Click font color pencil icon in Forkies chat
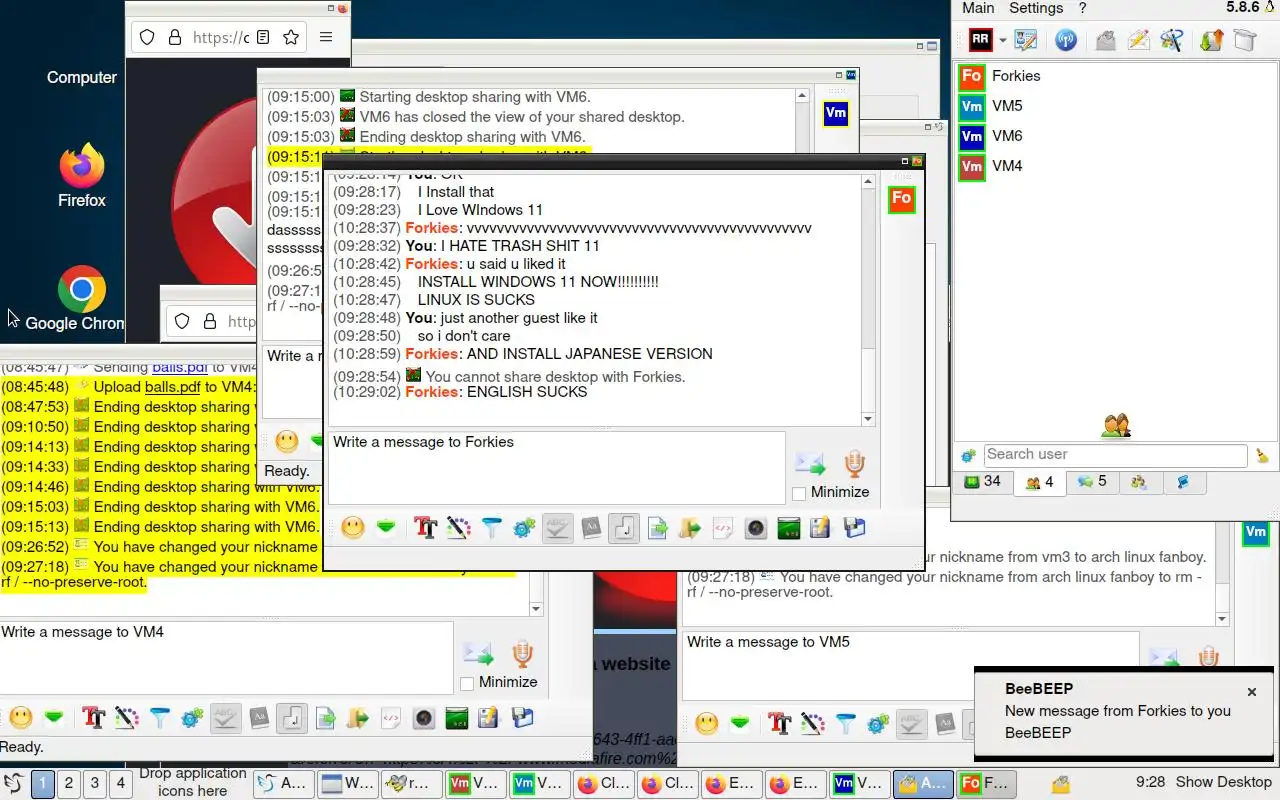Image resolution: width=1280 pixels, height=800 pixels. (458, 528)
